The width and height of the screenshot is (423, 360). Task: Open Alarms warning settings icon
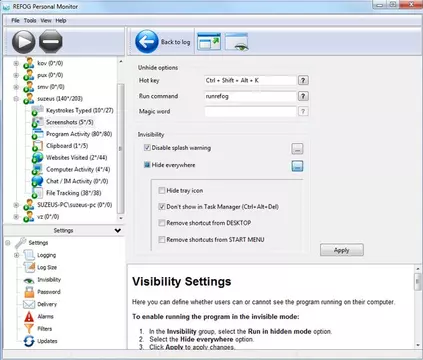29,316
